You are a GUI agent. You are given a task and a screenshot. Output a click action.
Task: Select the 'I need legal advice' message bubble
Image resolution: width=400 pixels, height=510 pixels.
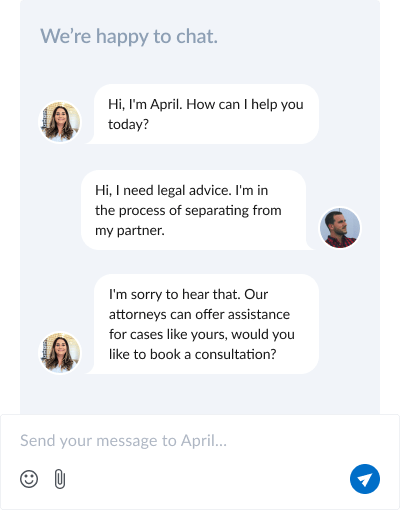197,210
